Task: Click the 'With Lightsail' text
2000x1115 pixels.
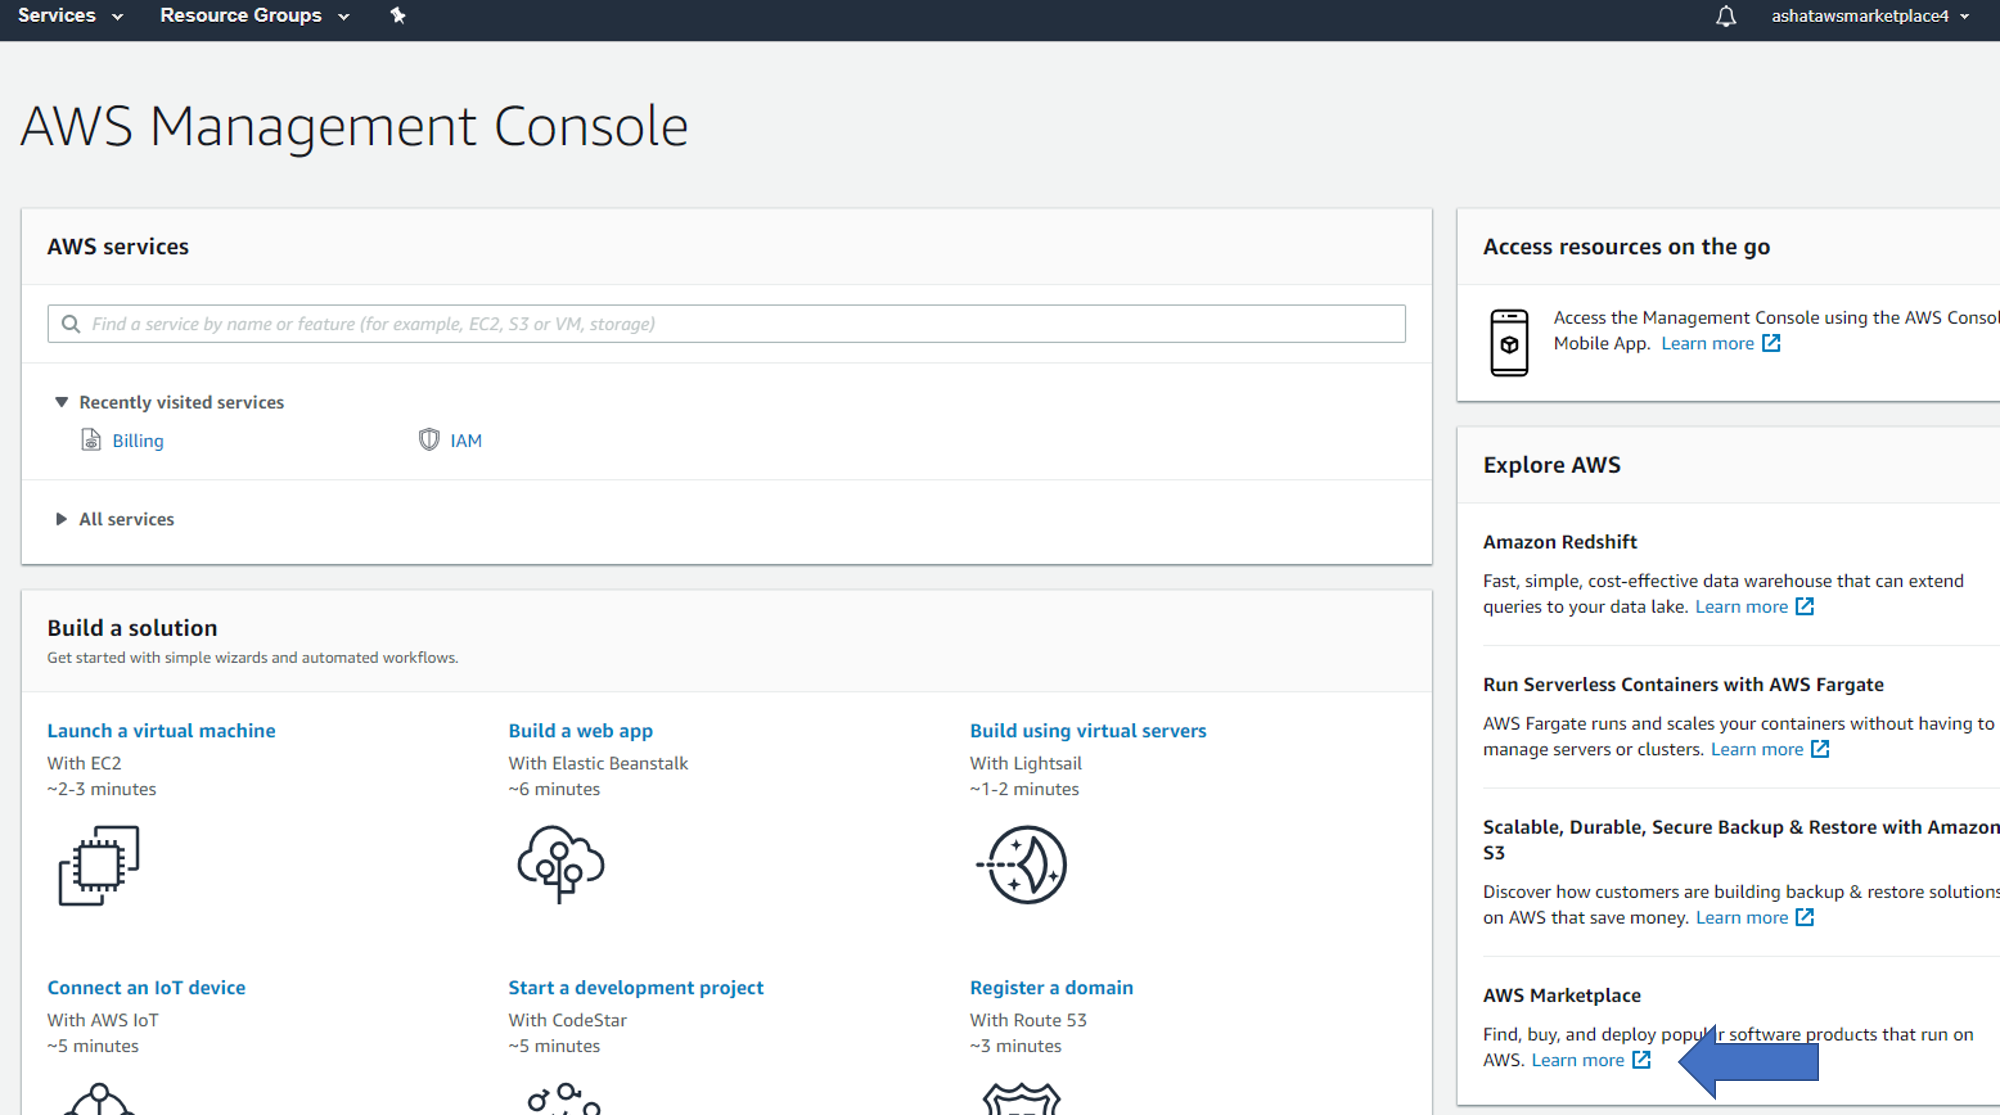Action: (x=1026, y=764)
